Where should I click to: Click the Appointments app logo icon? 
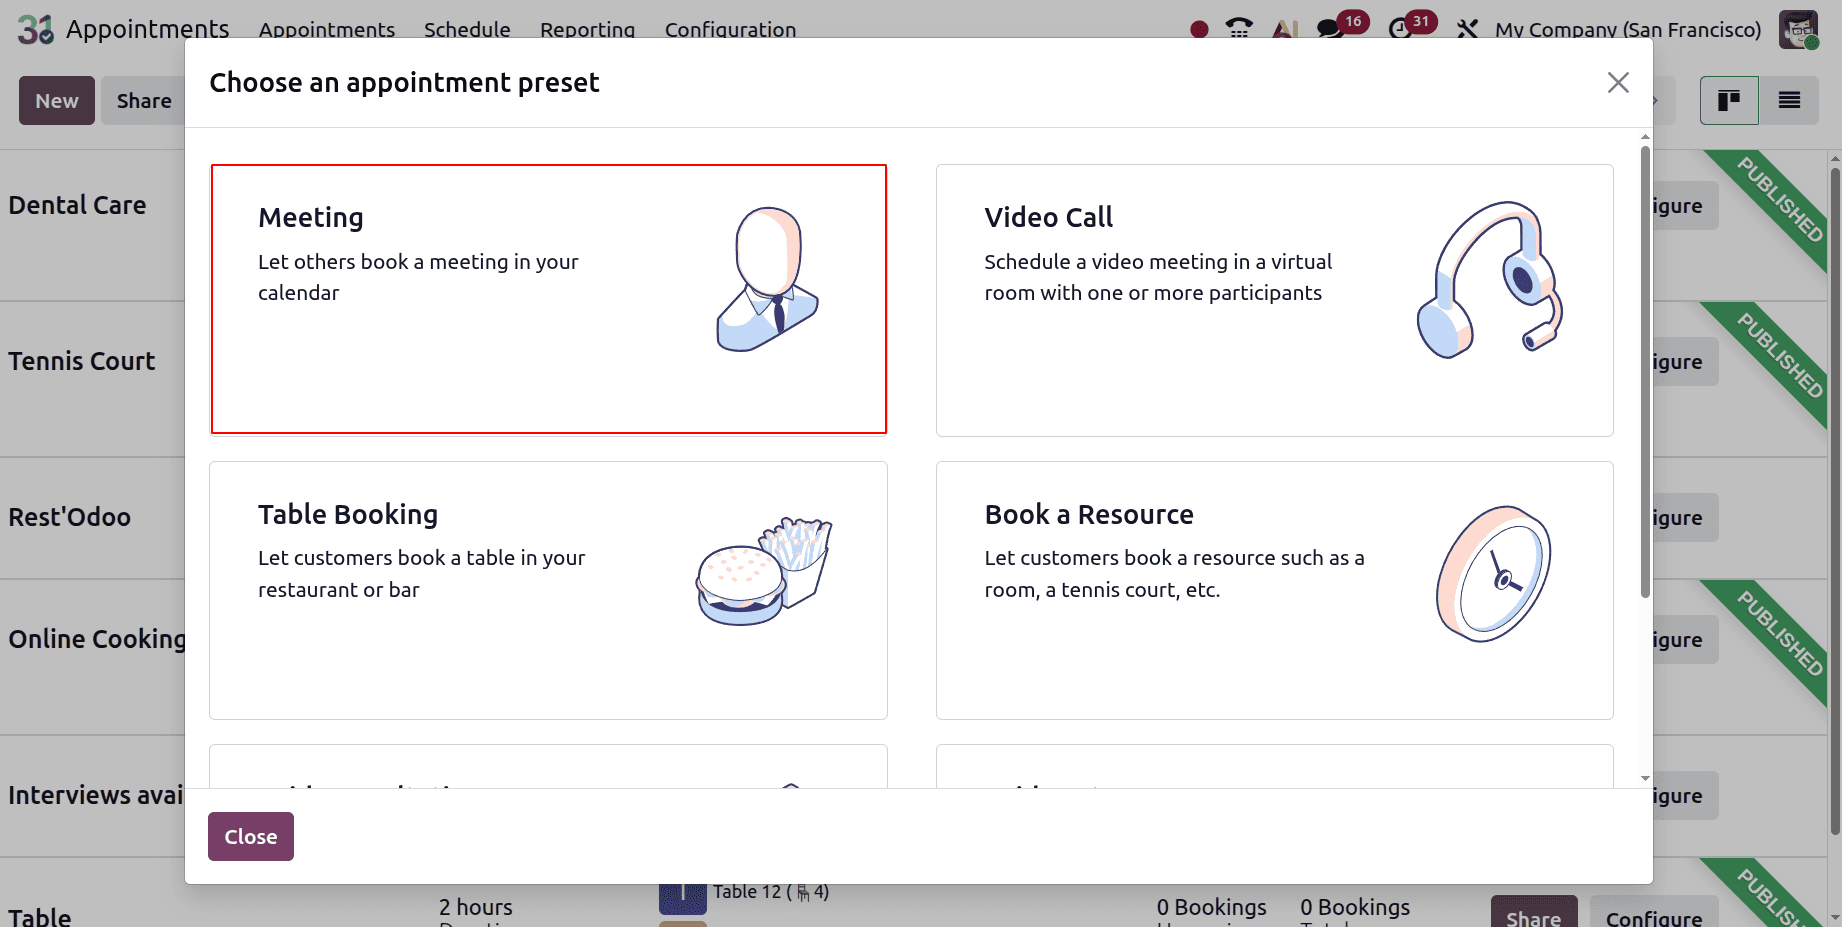tap(36, 29)
